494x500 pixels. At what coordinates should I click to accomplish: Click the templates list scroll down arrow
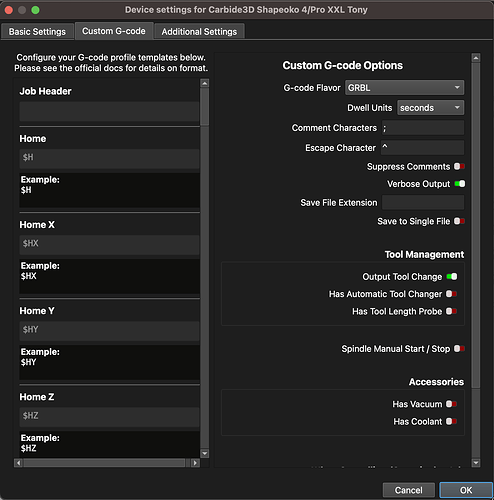point(205,453)
